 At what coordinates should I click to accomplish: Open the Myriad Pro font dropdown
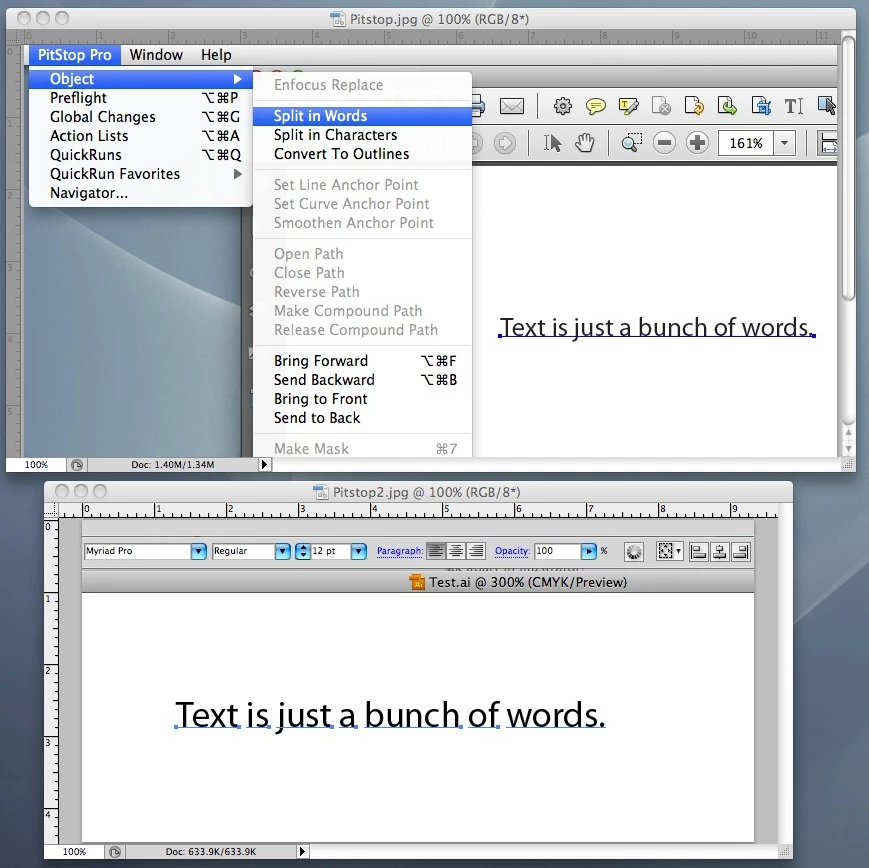tap(199, 552)
